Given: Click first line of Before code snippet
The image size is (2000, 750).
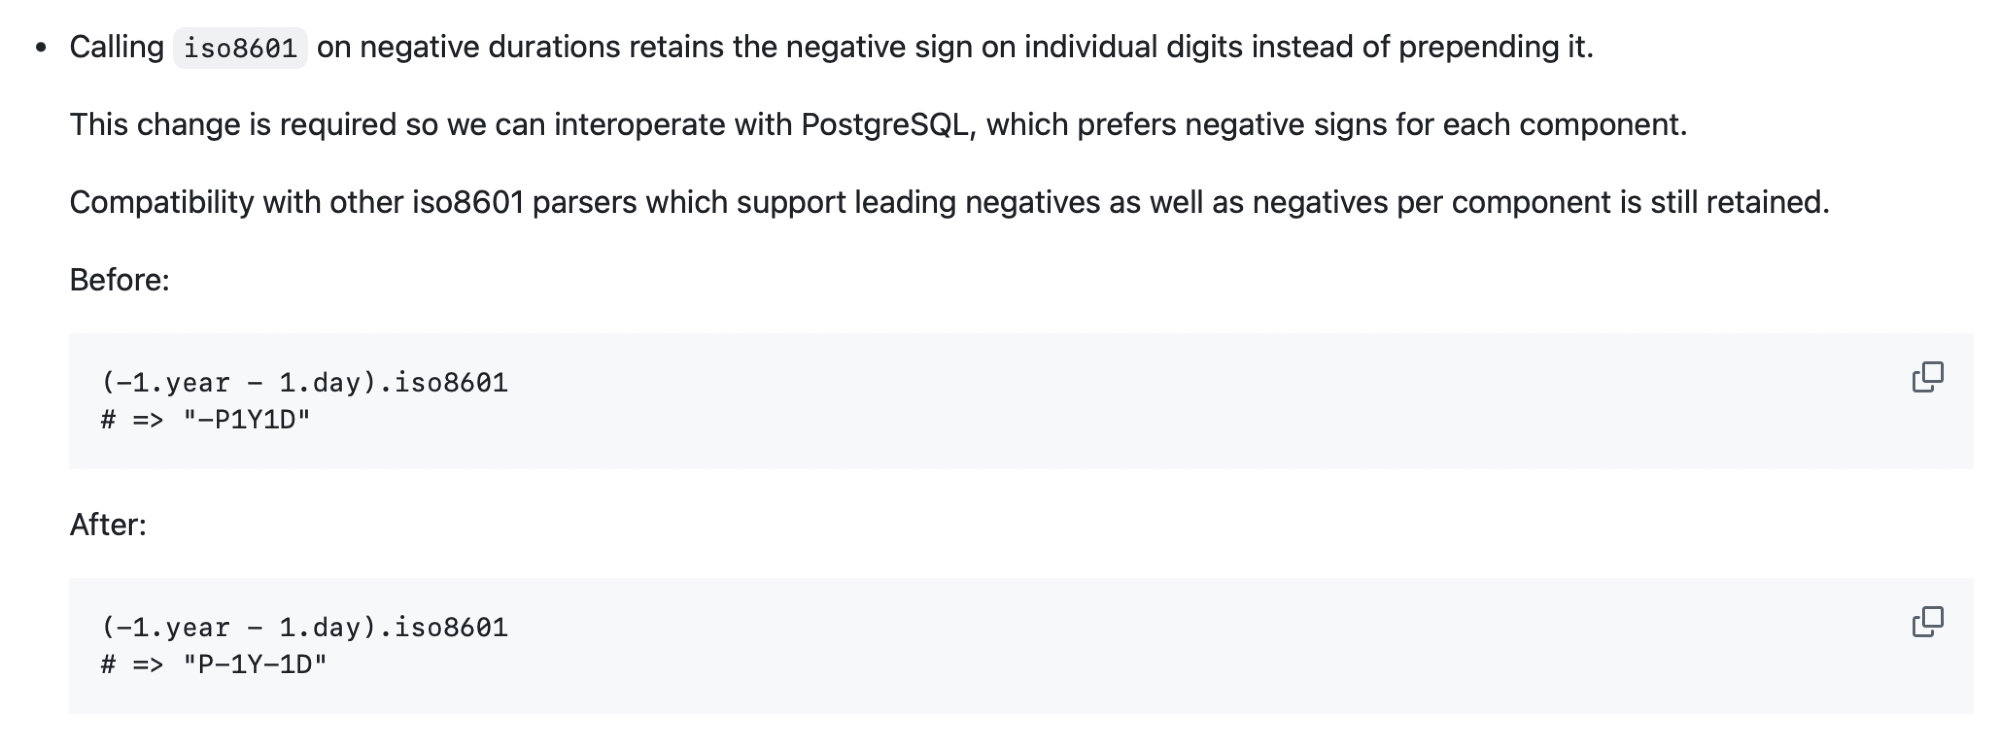Looking at the screenshot, I should (304, 383).
